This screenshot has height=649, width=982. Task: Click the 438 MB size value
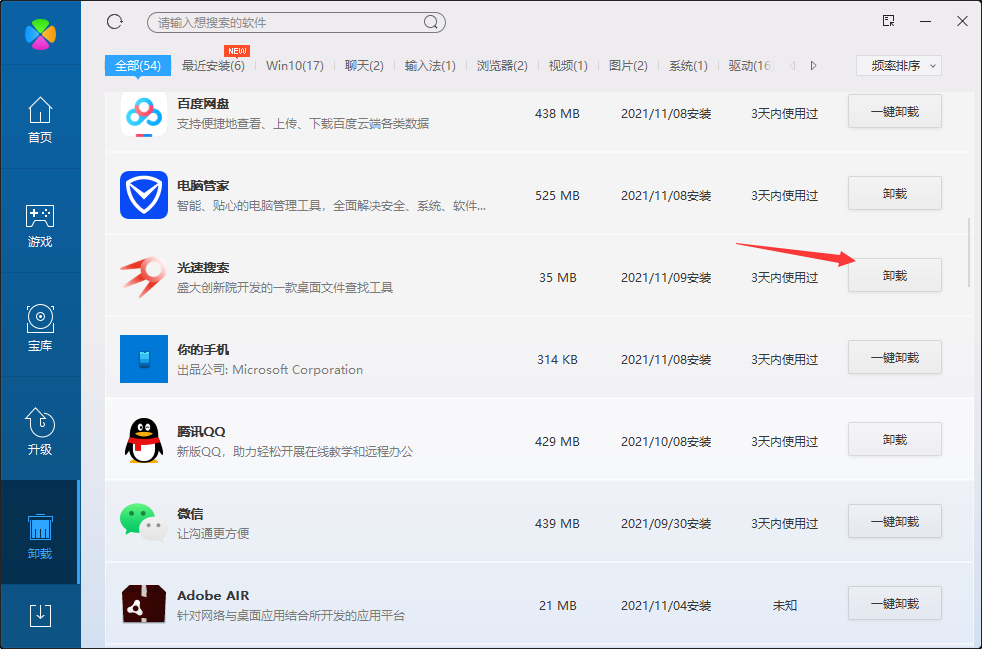pyautogui.click(x=557, y=113)
